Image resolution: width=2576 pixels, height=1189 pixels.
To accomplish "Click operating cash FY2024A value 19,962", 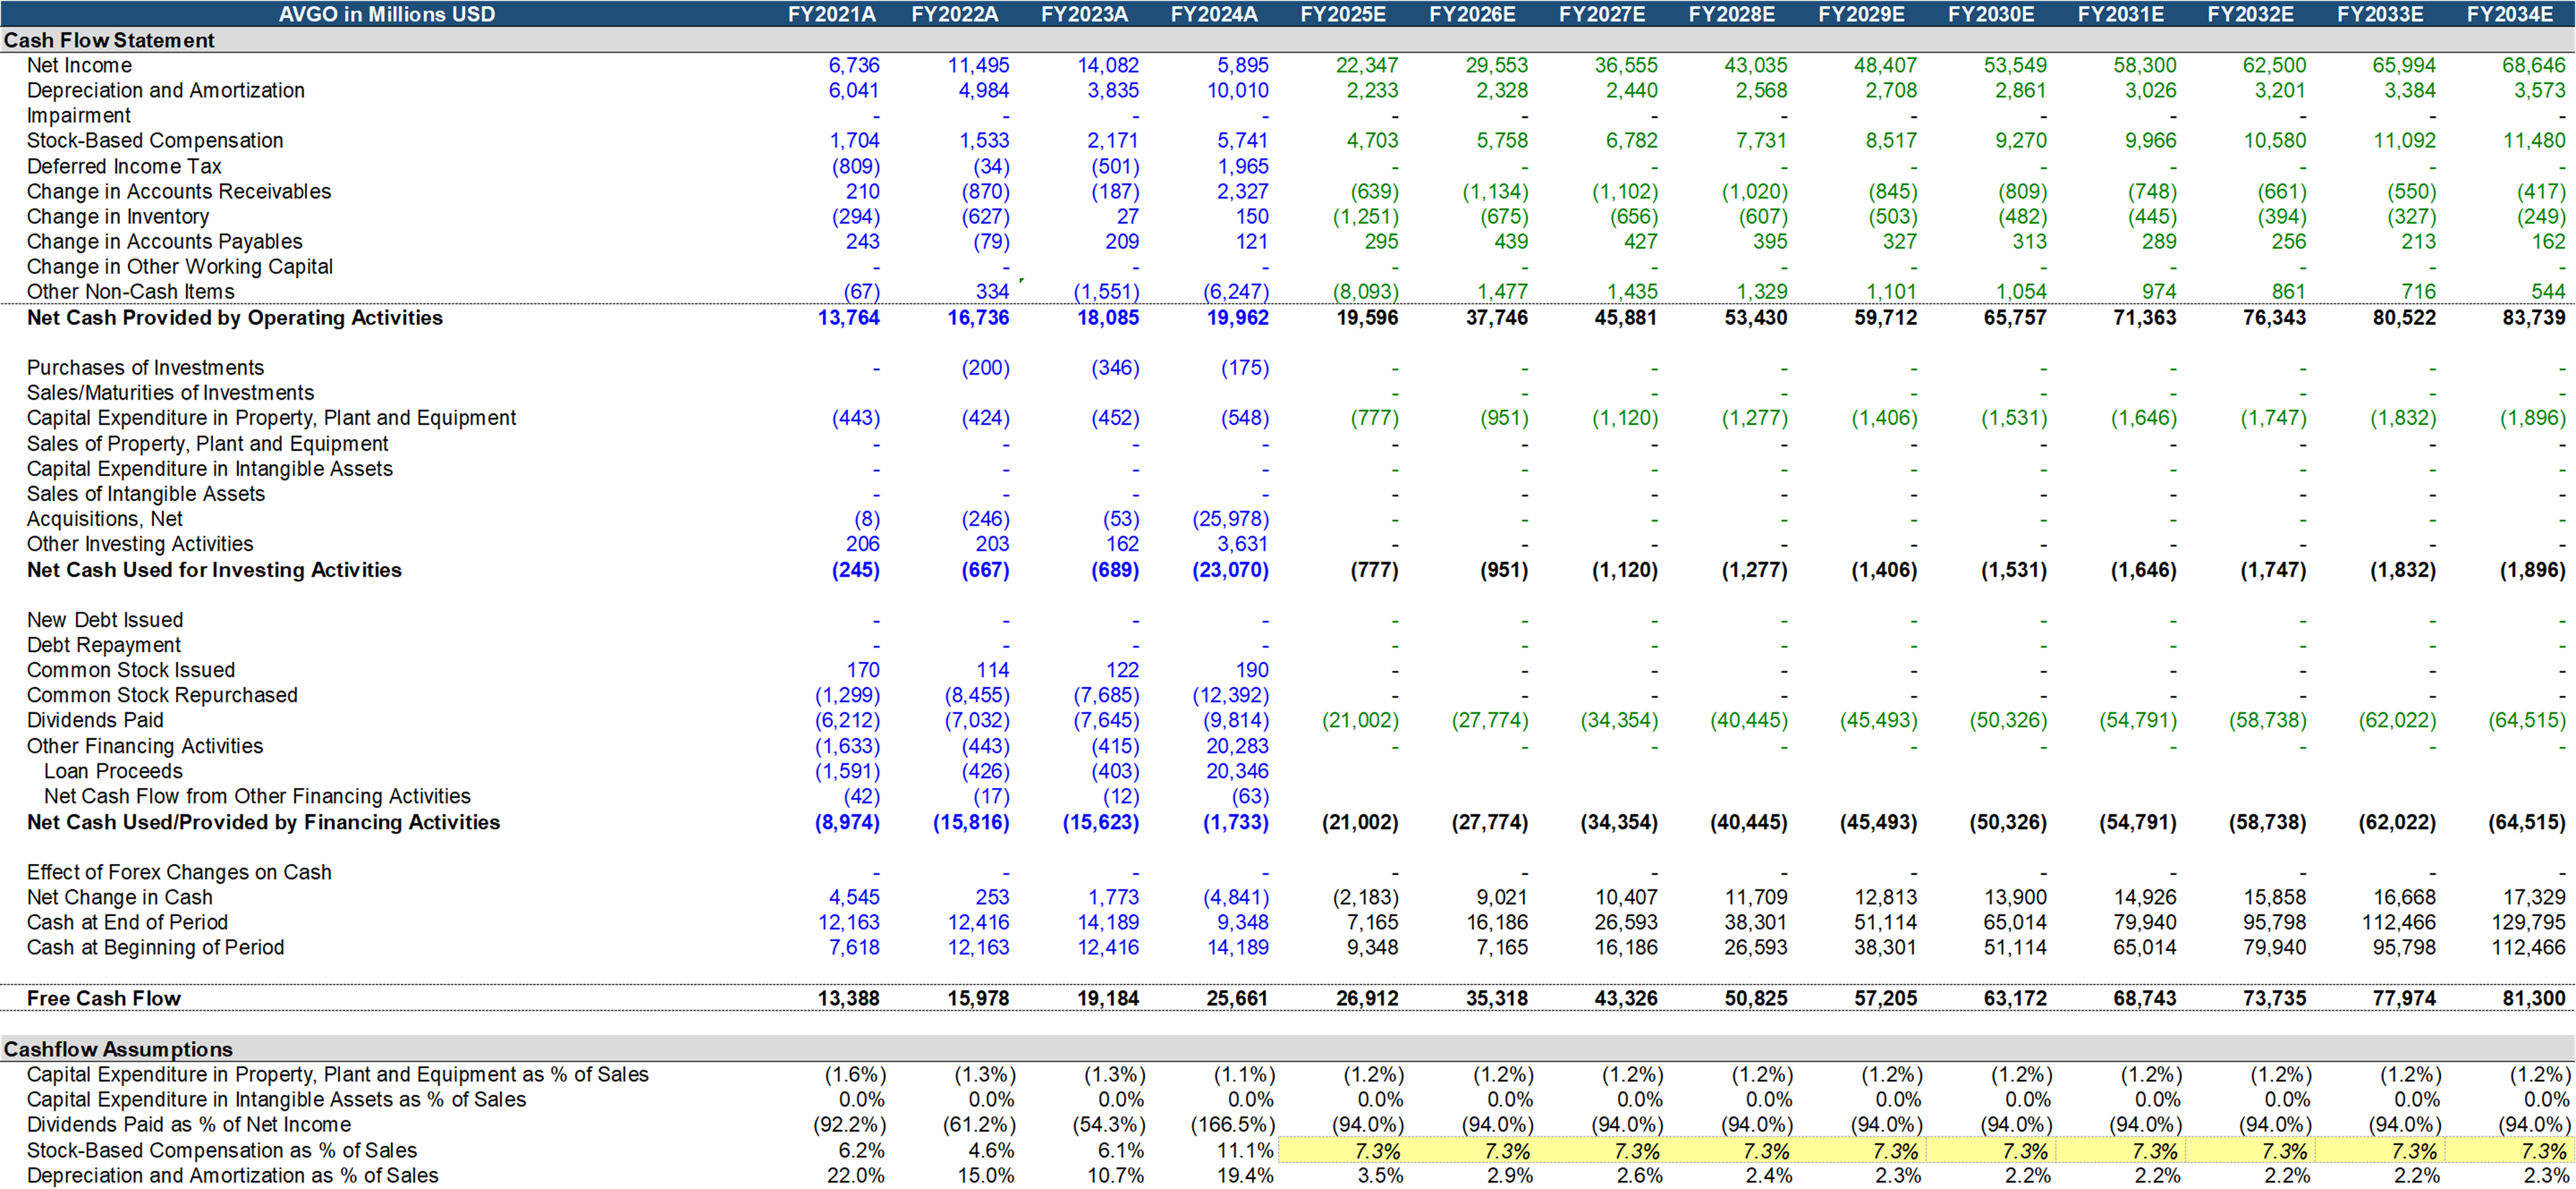I will [1237, 317].
